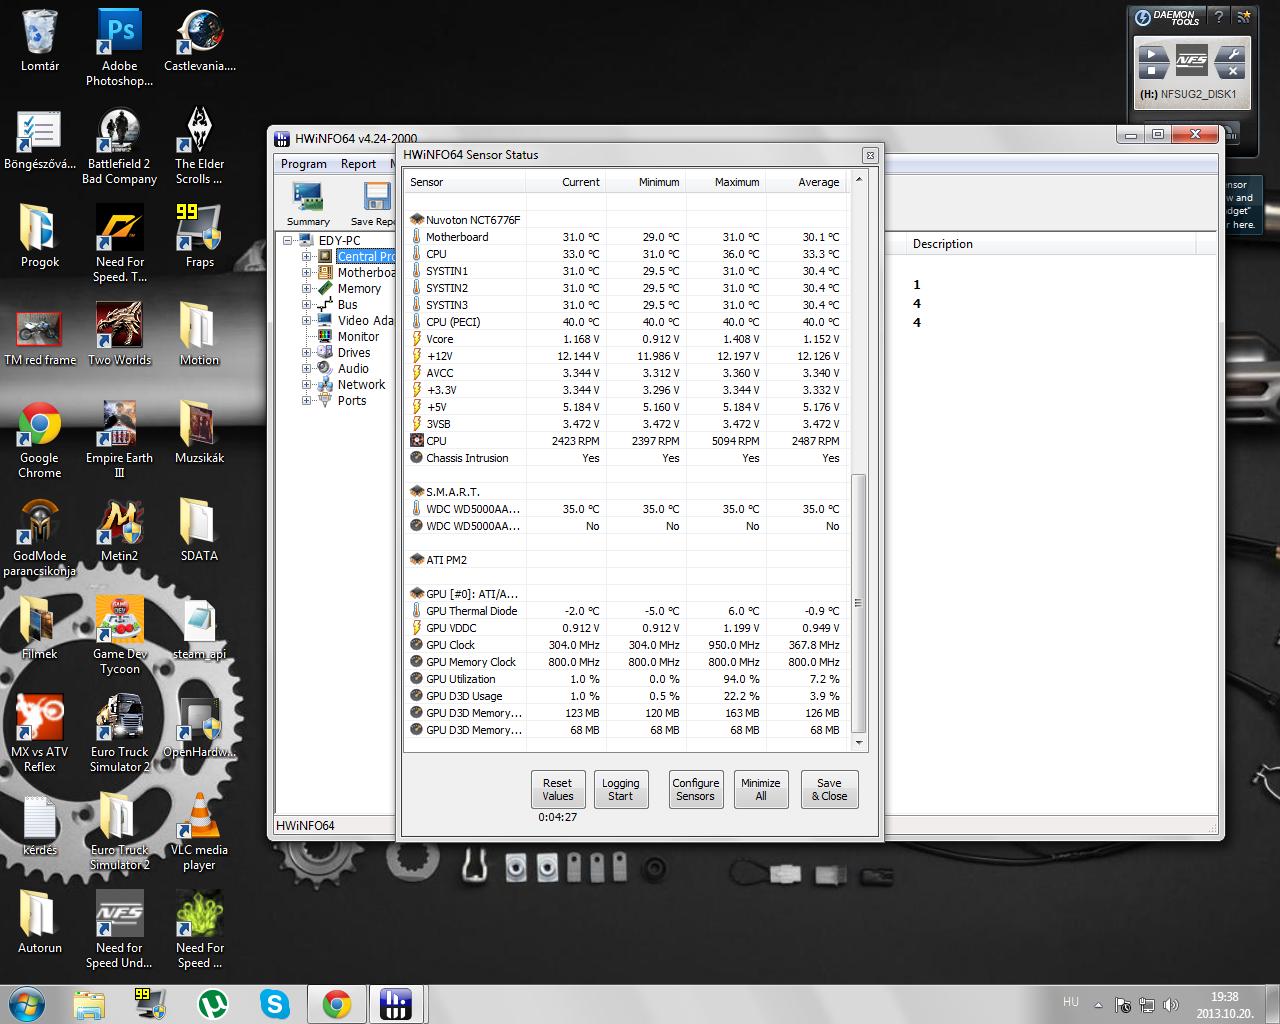
Task: Expand the Network tree node
Action: [x=307, y=384]
